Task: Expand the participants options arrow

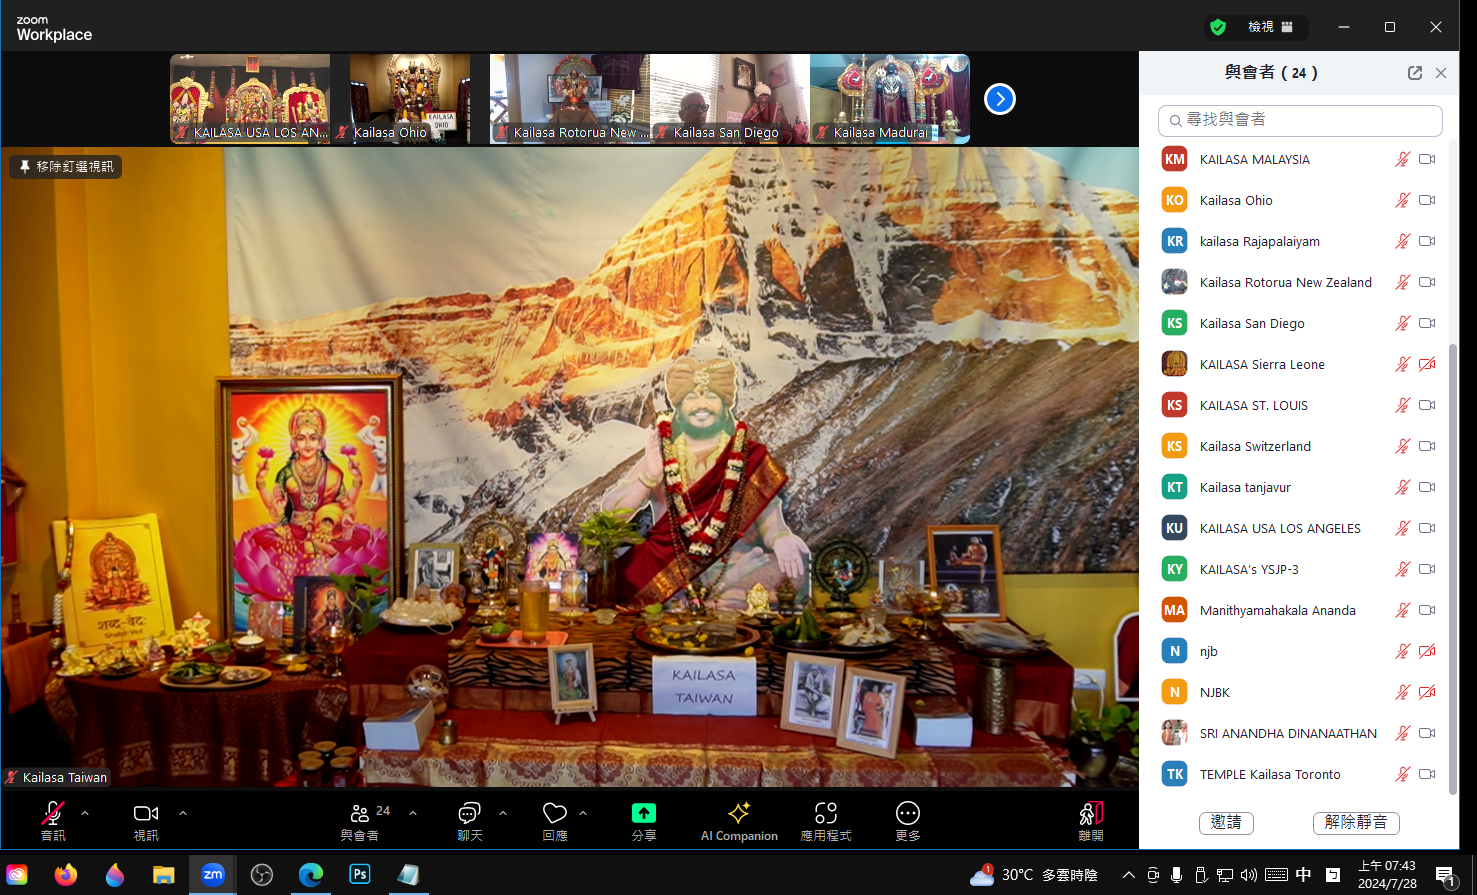Action: (413, 813)
